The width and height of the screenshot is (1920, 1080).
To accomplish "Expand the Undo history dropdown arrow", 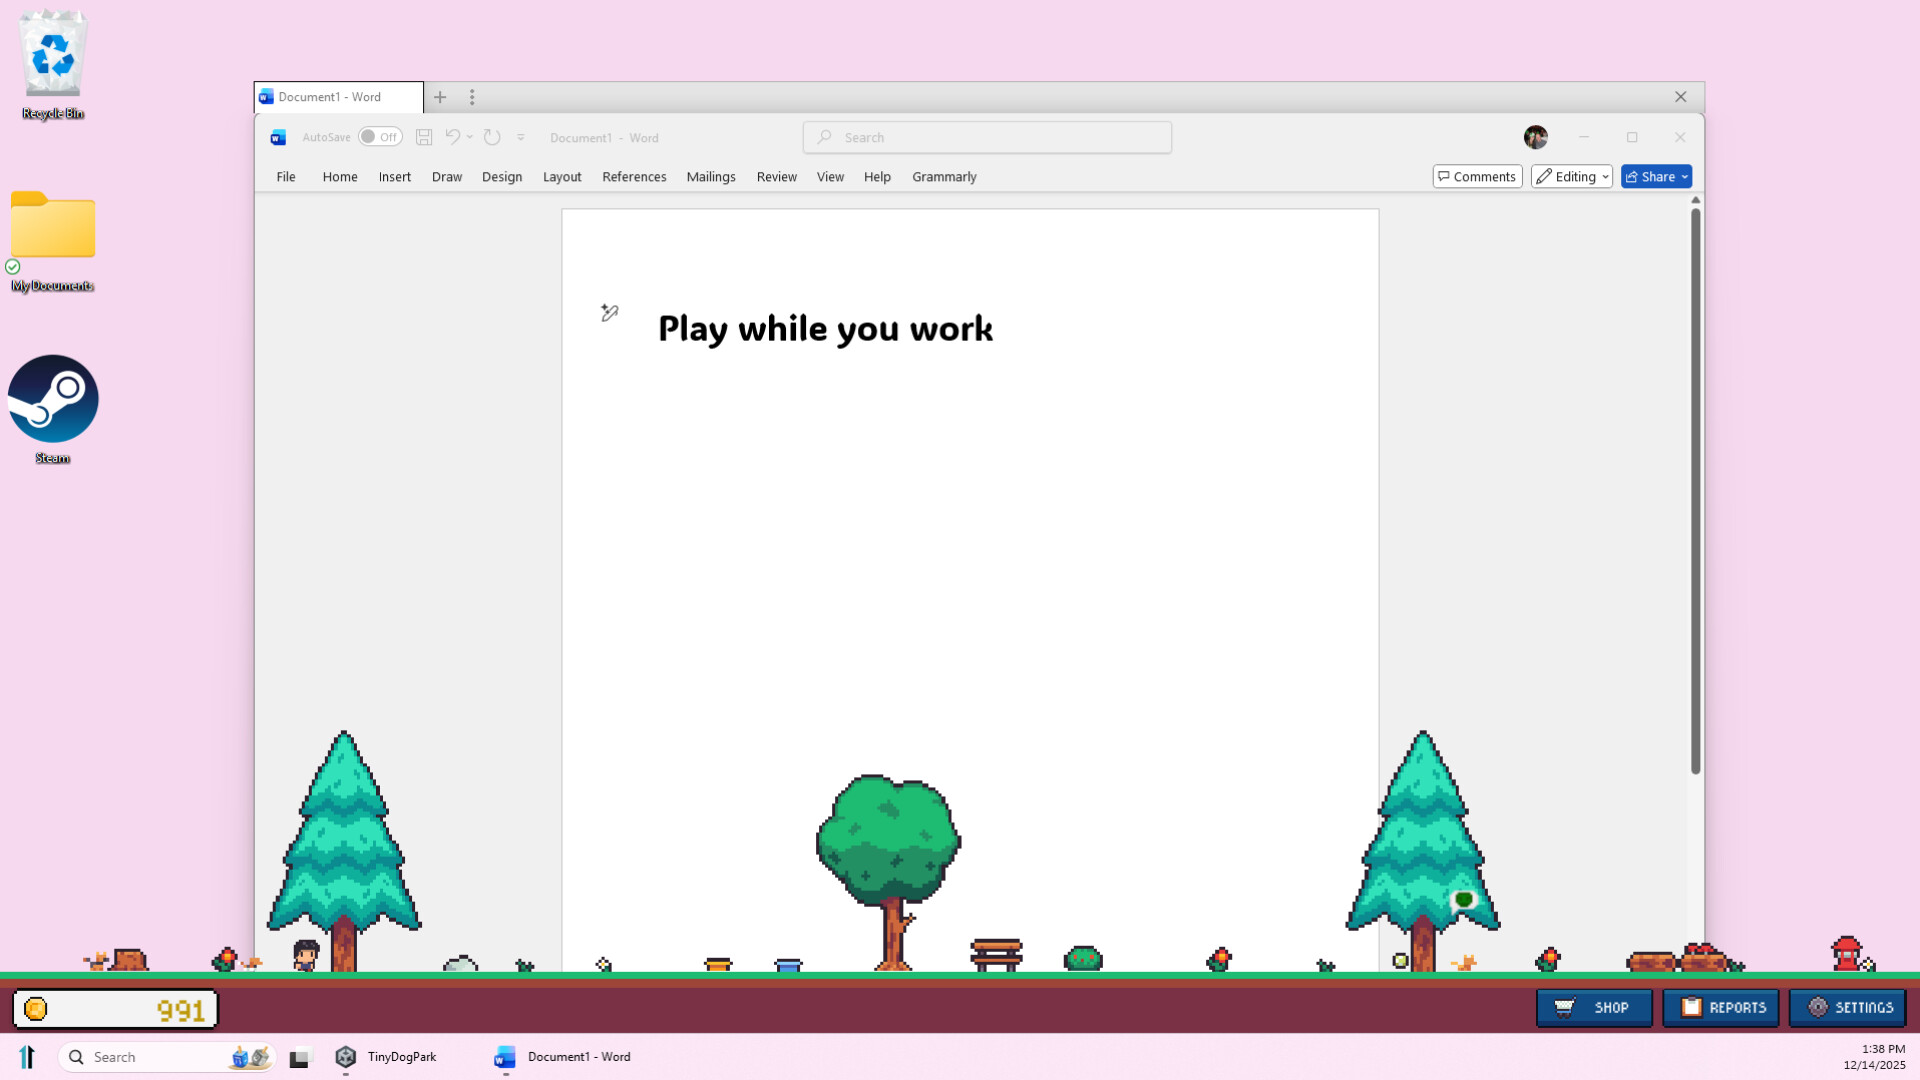I will click(x=468, y=137).
